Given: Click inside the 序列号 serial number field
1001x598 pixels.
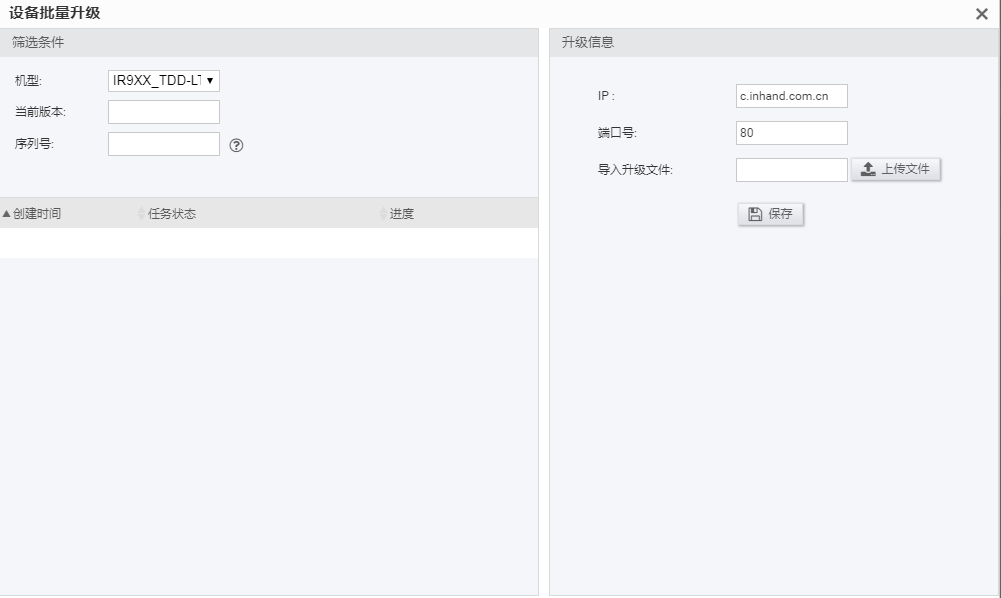Looking at the screenshot, I should [163, 144].
